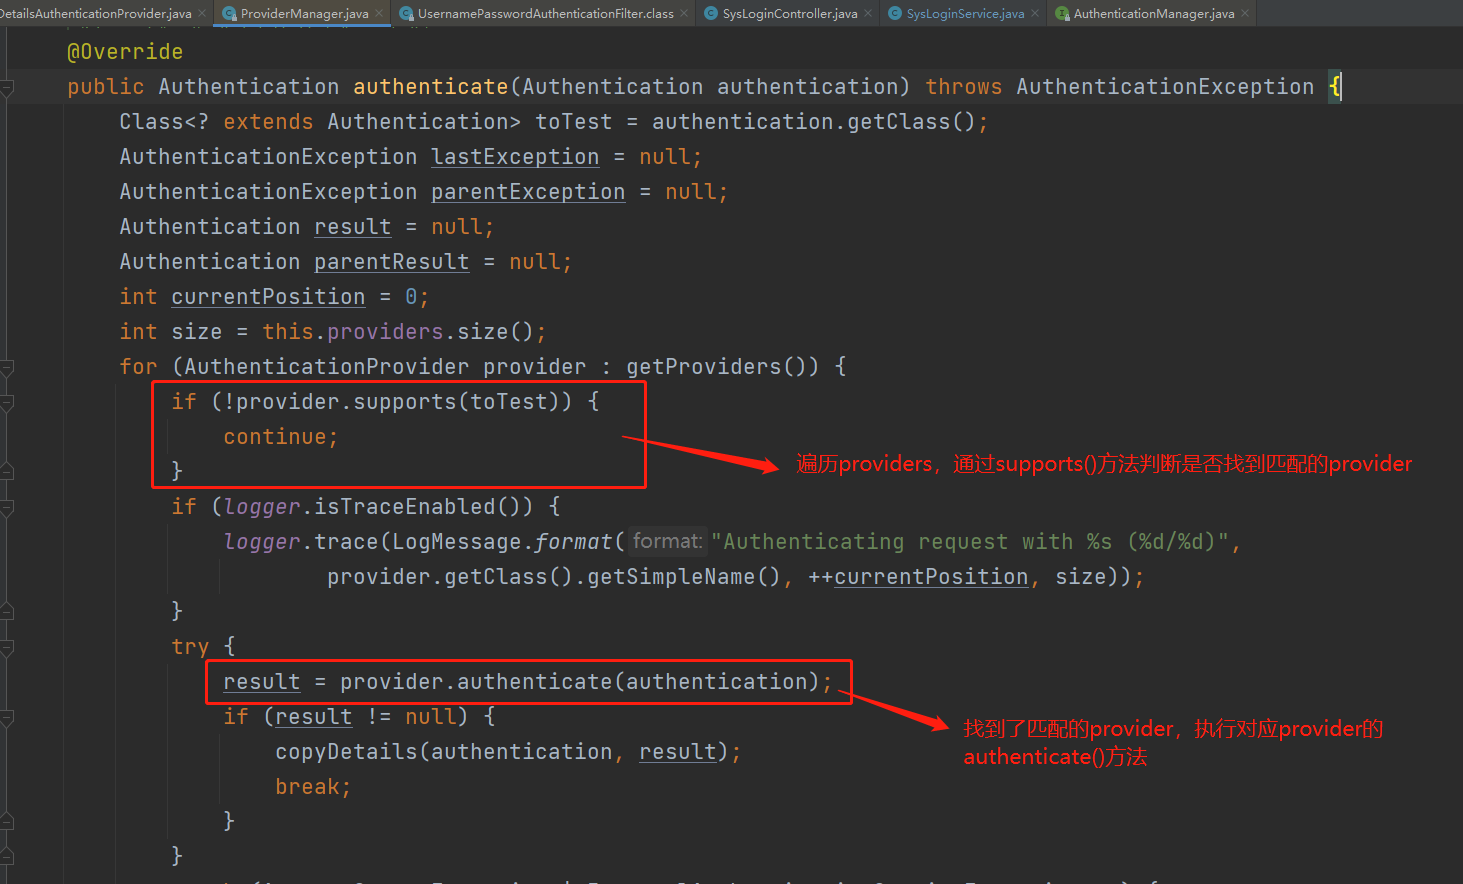This screenshot has height=884, width=1463.
Task: Click the class icon on ProviderManager.java tab
Action: coord(229,13)
